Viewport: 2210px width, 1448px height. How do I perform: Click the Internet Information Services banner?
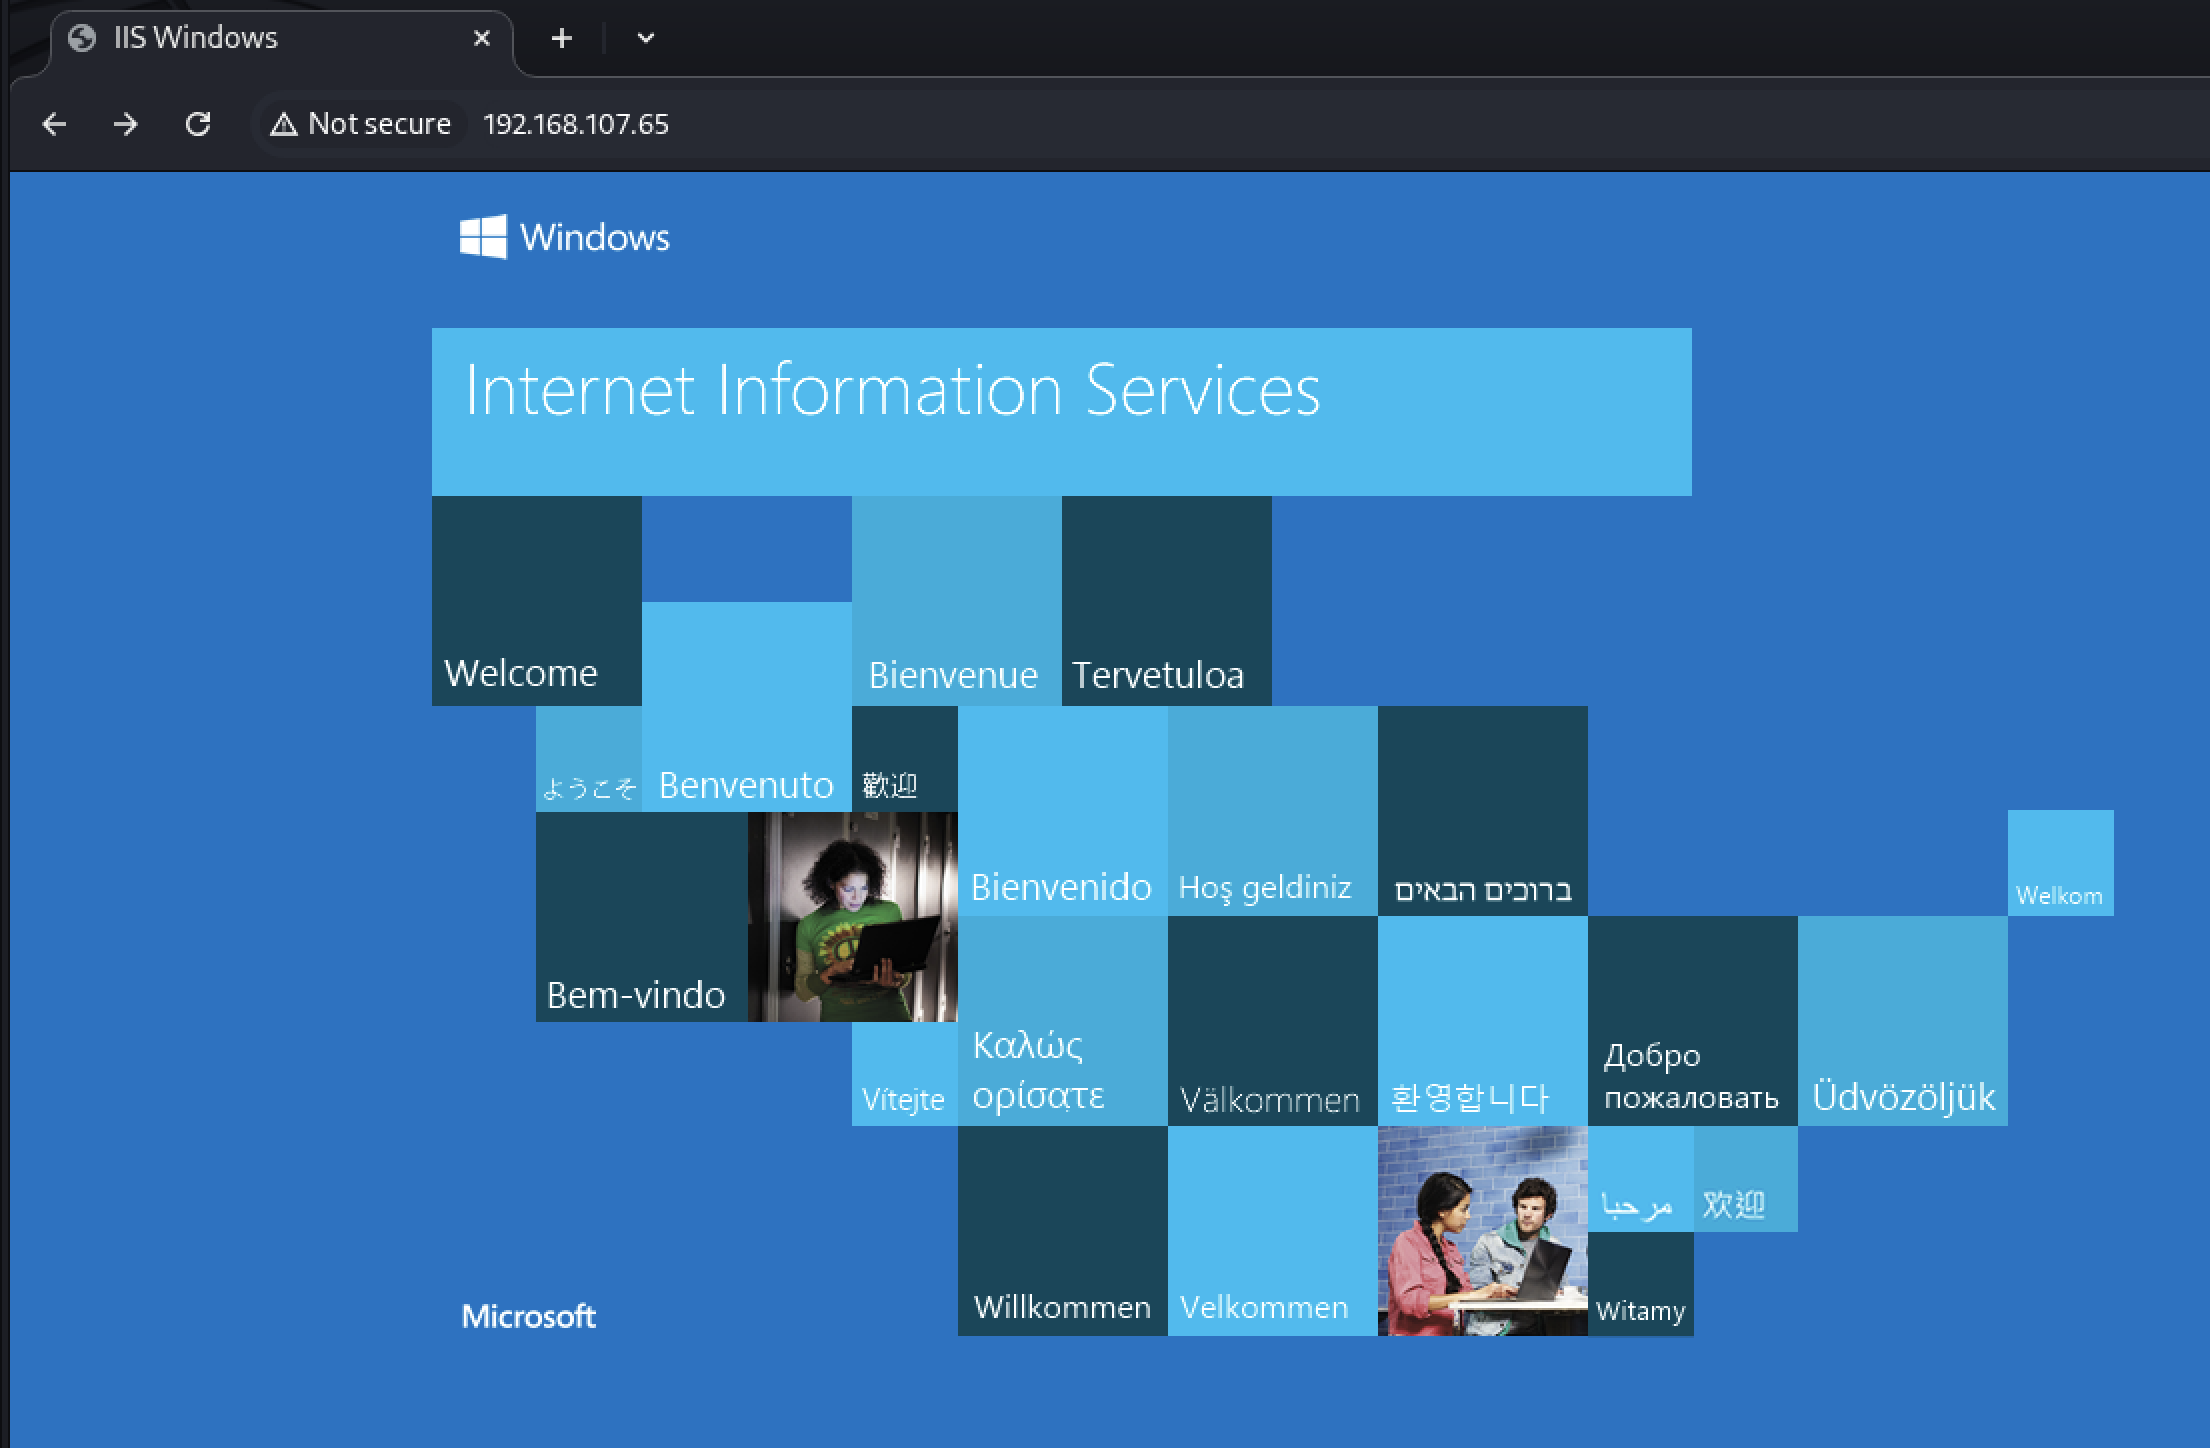click(1062, 412)
